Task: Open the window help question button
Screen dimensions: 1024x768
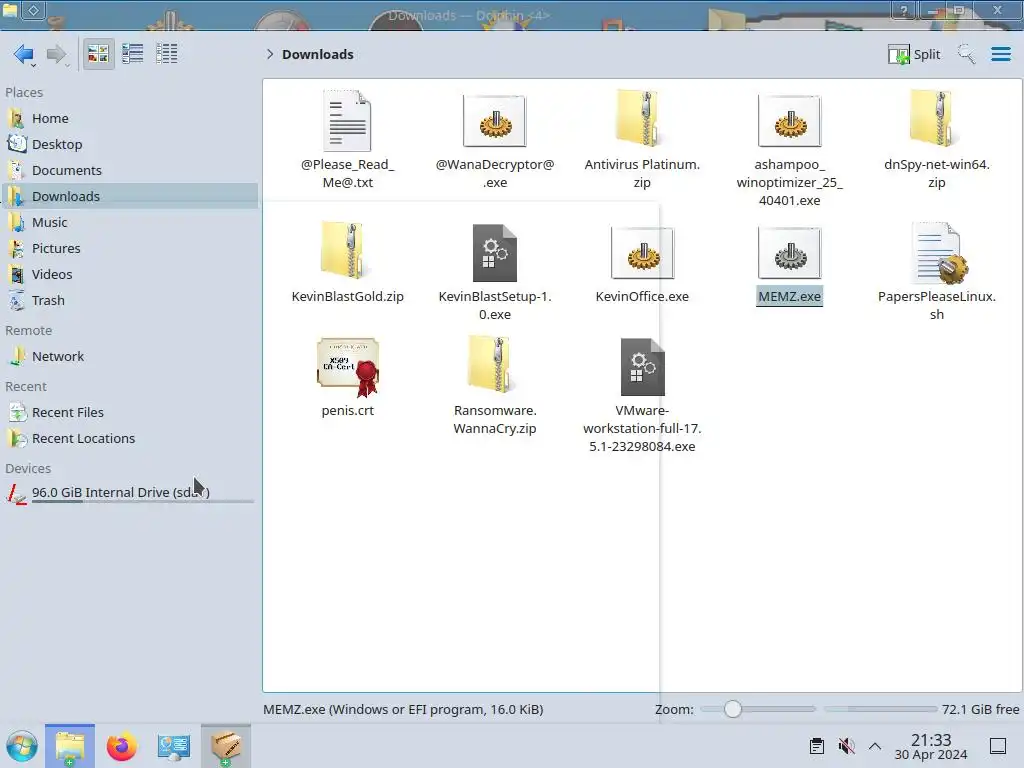Action: click(904, 10)
